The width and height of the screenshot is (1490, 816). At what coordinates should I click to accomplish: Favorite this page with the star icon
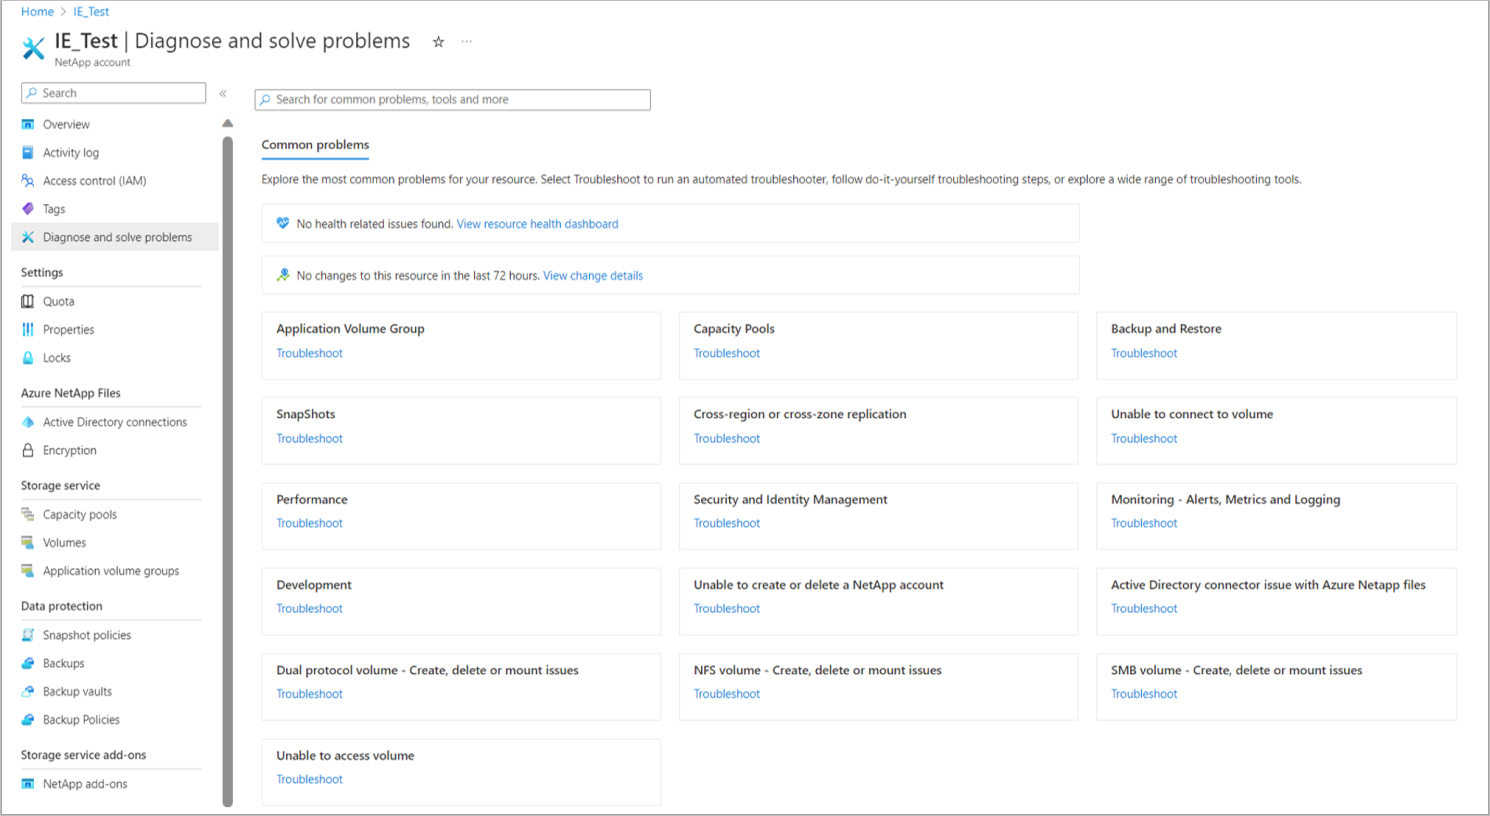click(438, 42)
